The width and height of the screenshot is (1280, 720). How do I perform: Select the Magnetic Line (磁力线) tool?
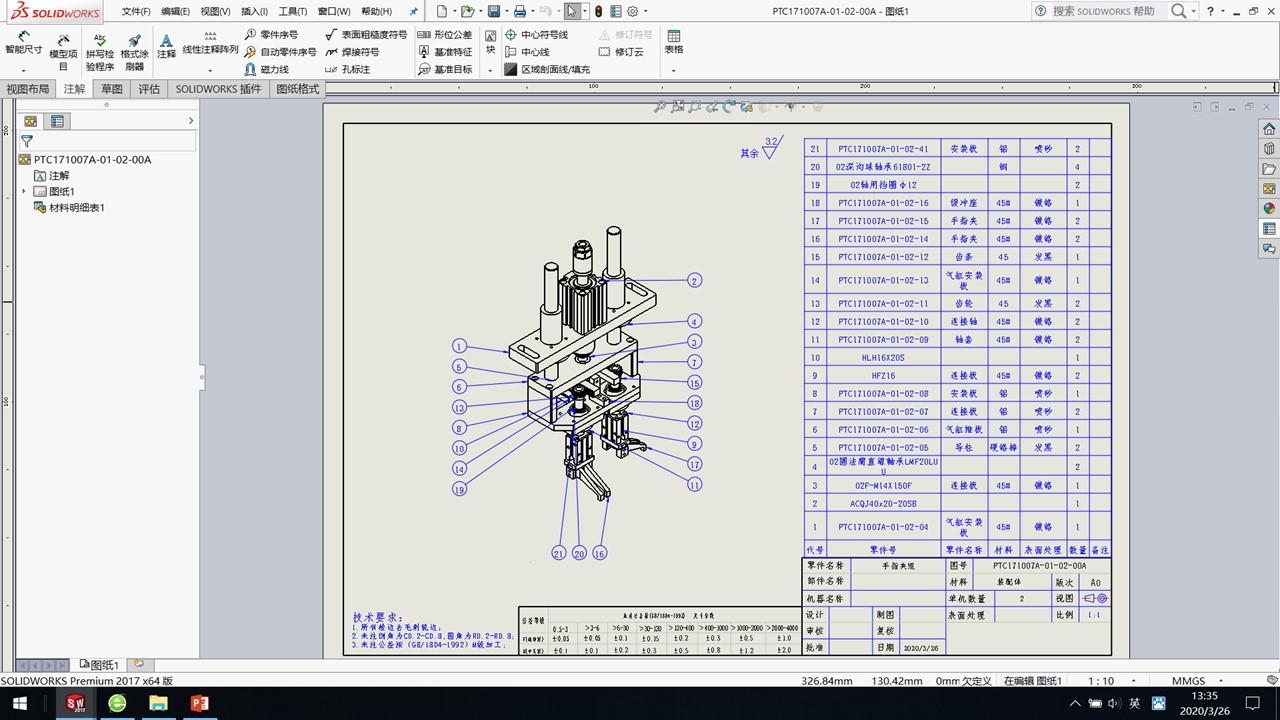pos(266,70)
